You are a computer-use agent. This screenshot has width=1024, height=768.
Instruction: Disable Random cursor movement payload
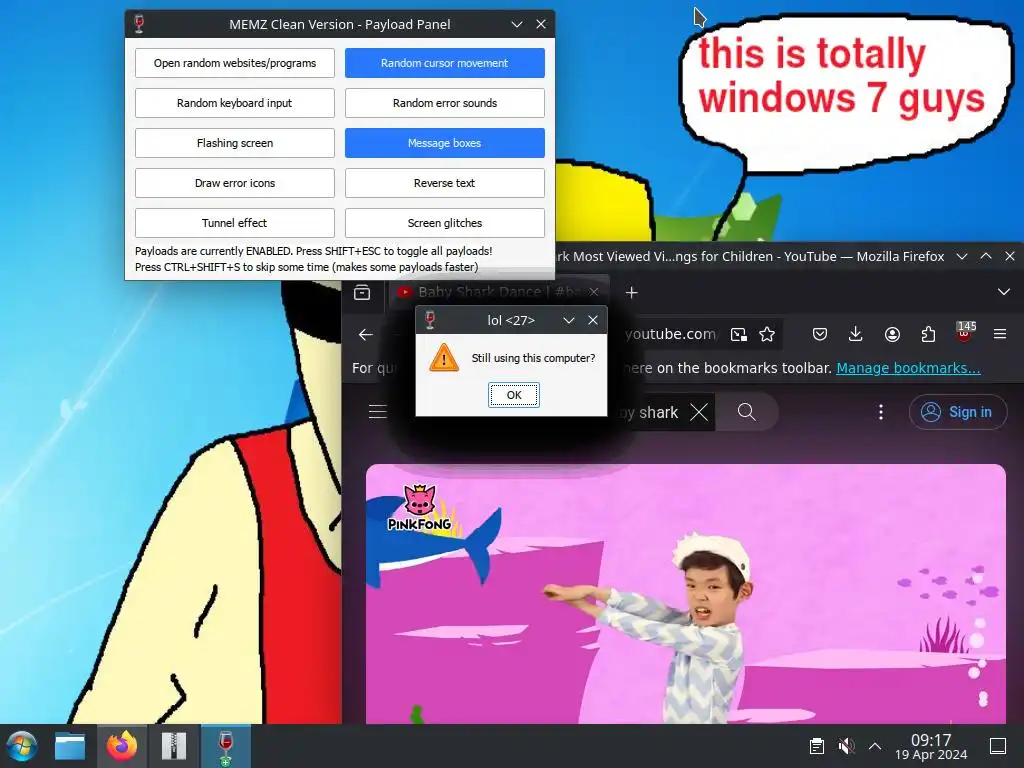click(x=445, y=63)
